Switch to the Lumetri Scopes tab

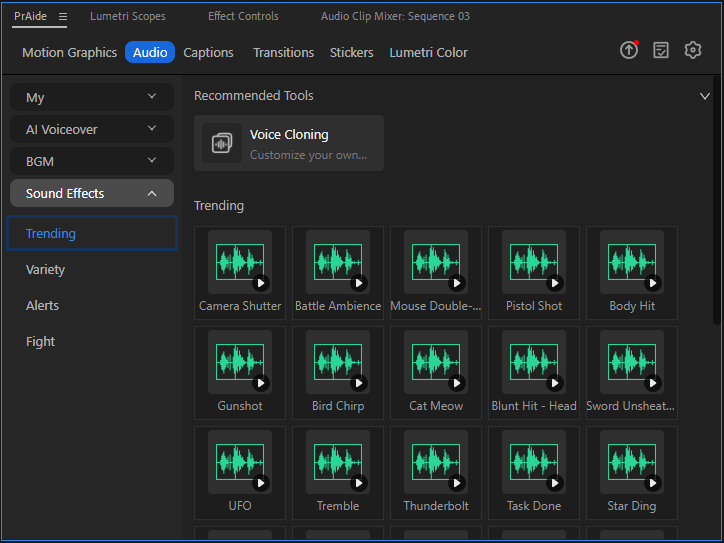click(x=128, y=16)
